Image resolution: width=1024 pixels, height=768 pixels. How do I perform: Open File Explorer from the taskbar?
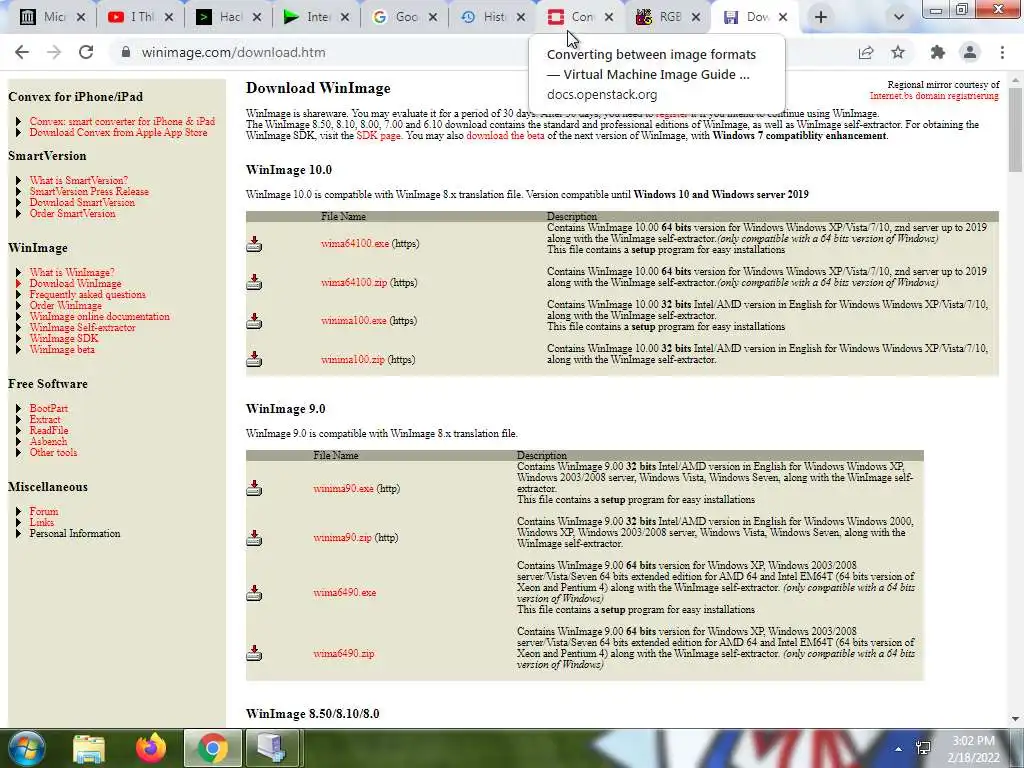89,748
